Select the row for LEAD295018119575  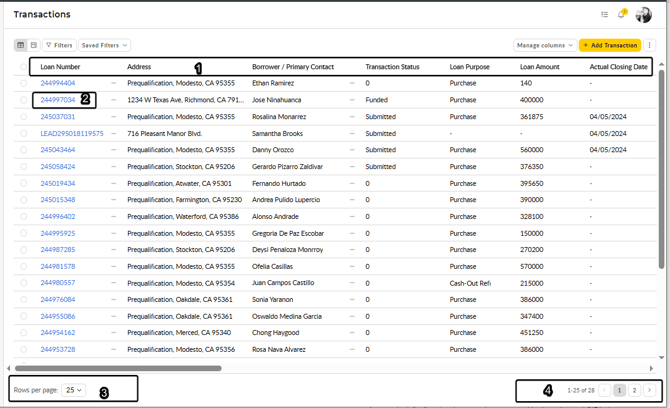click(24, 133)
